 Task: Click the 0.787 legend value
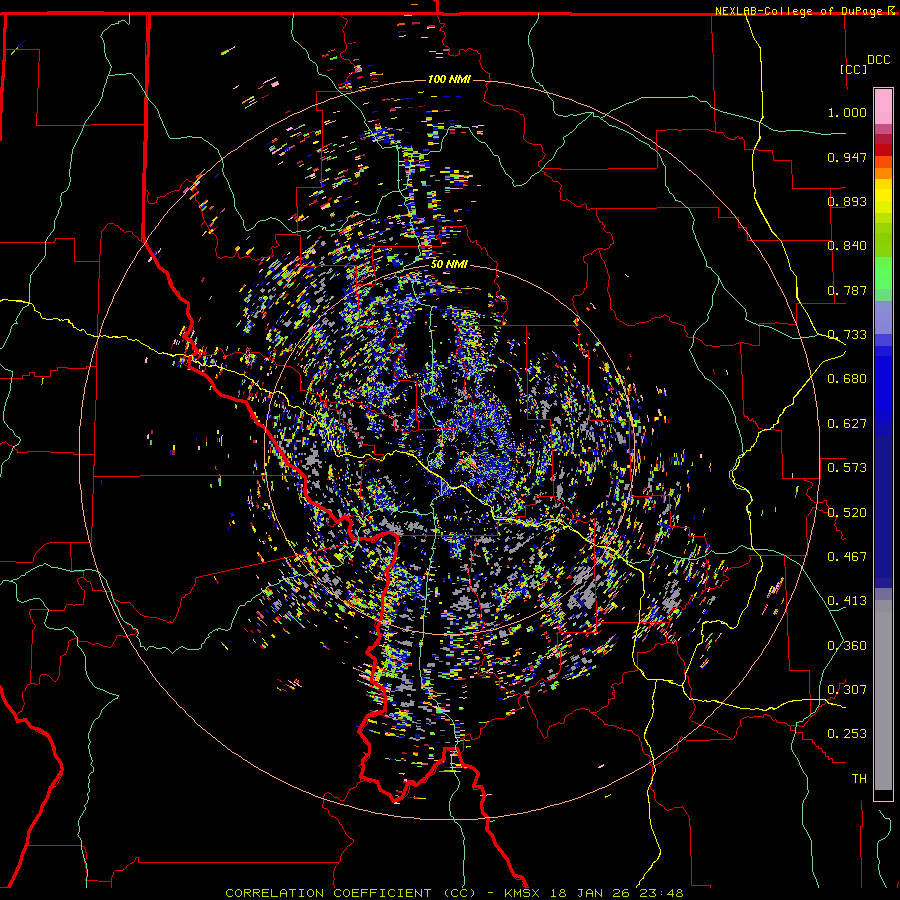(x=847, y=290)
